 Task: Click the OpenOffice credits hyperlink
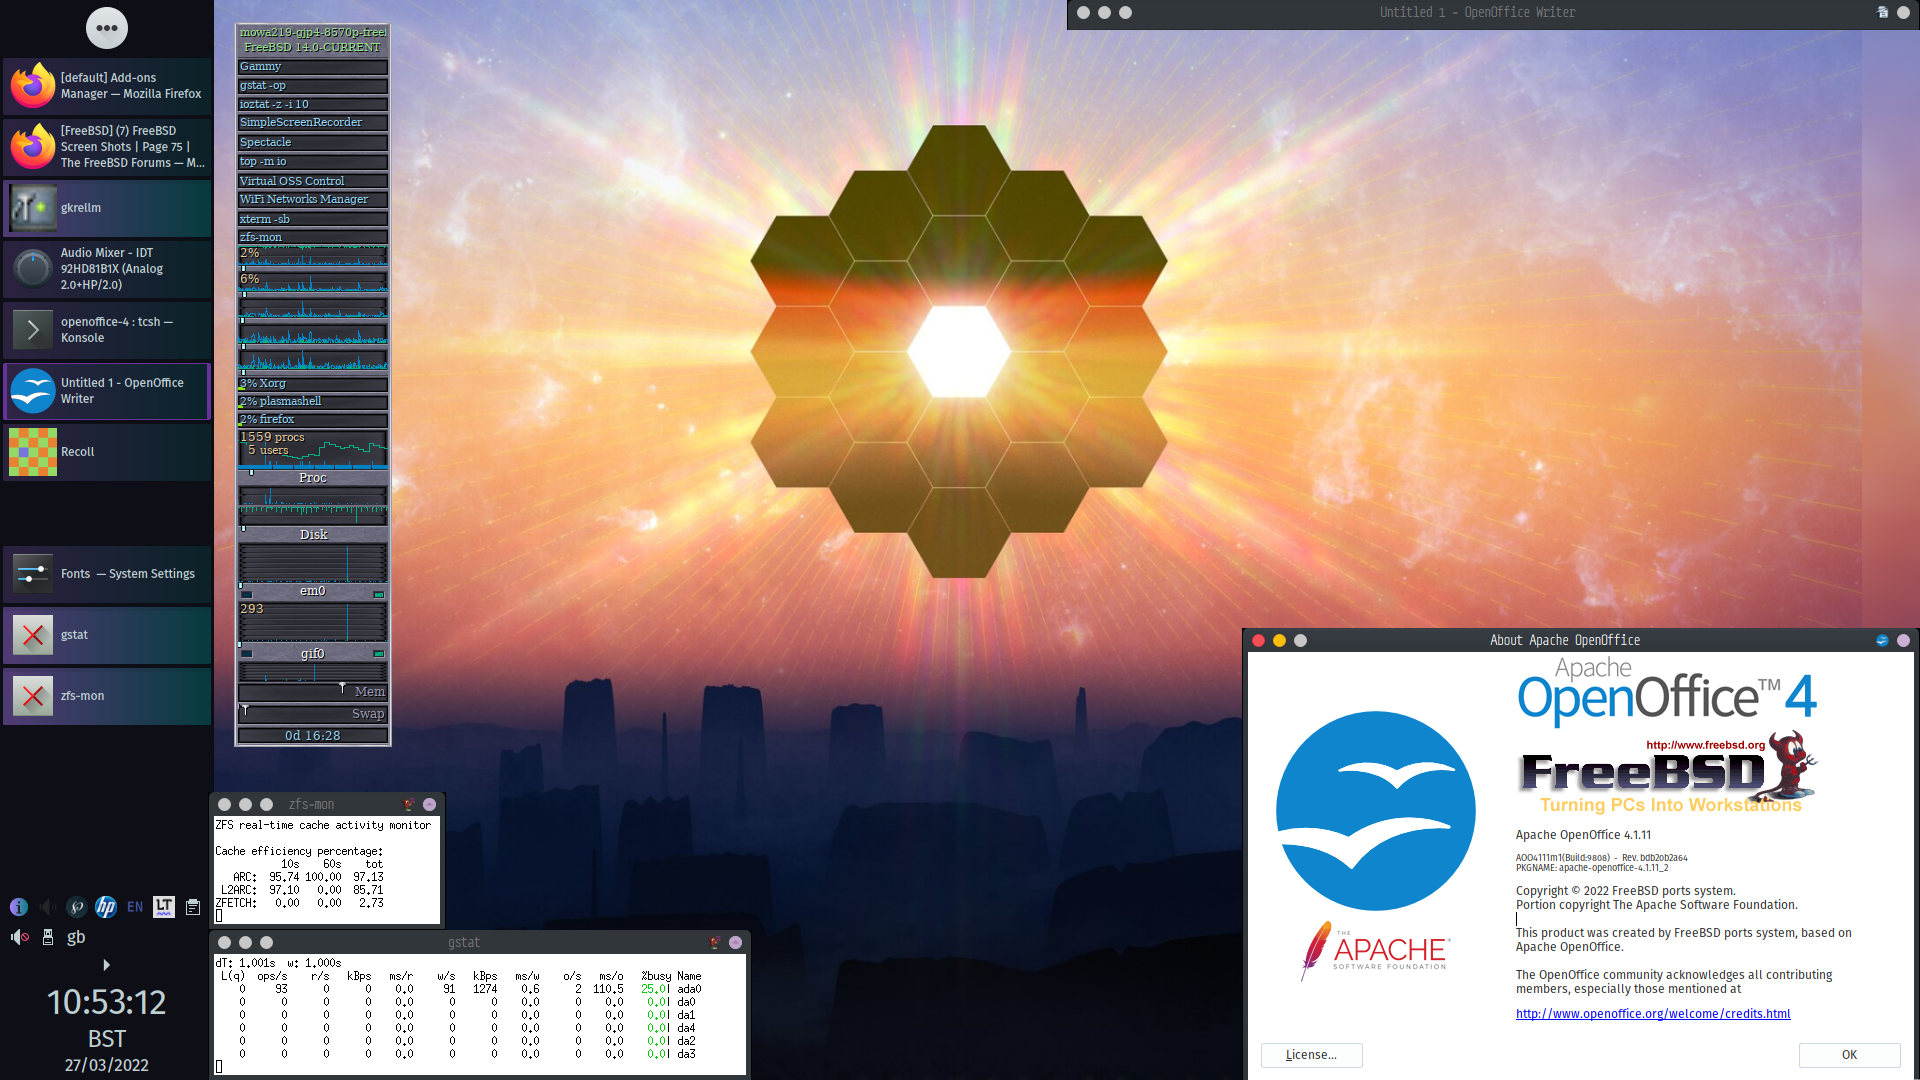pyautogui.click(x=1654, y=1013)
